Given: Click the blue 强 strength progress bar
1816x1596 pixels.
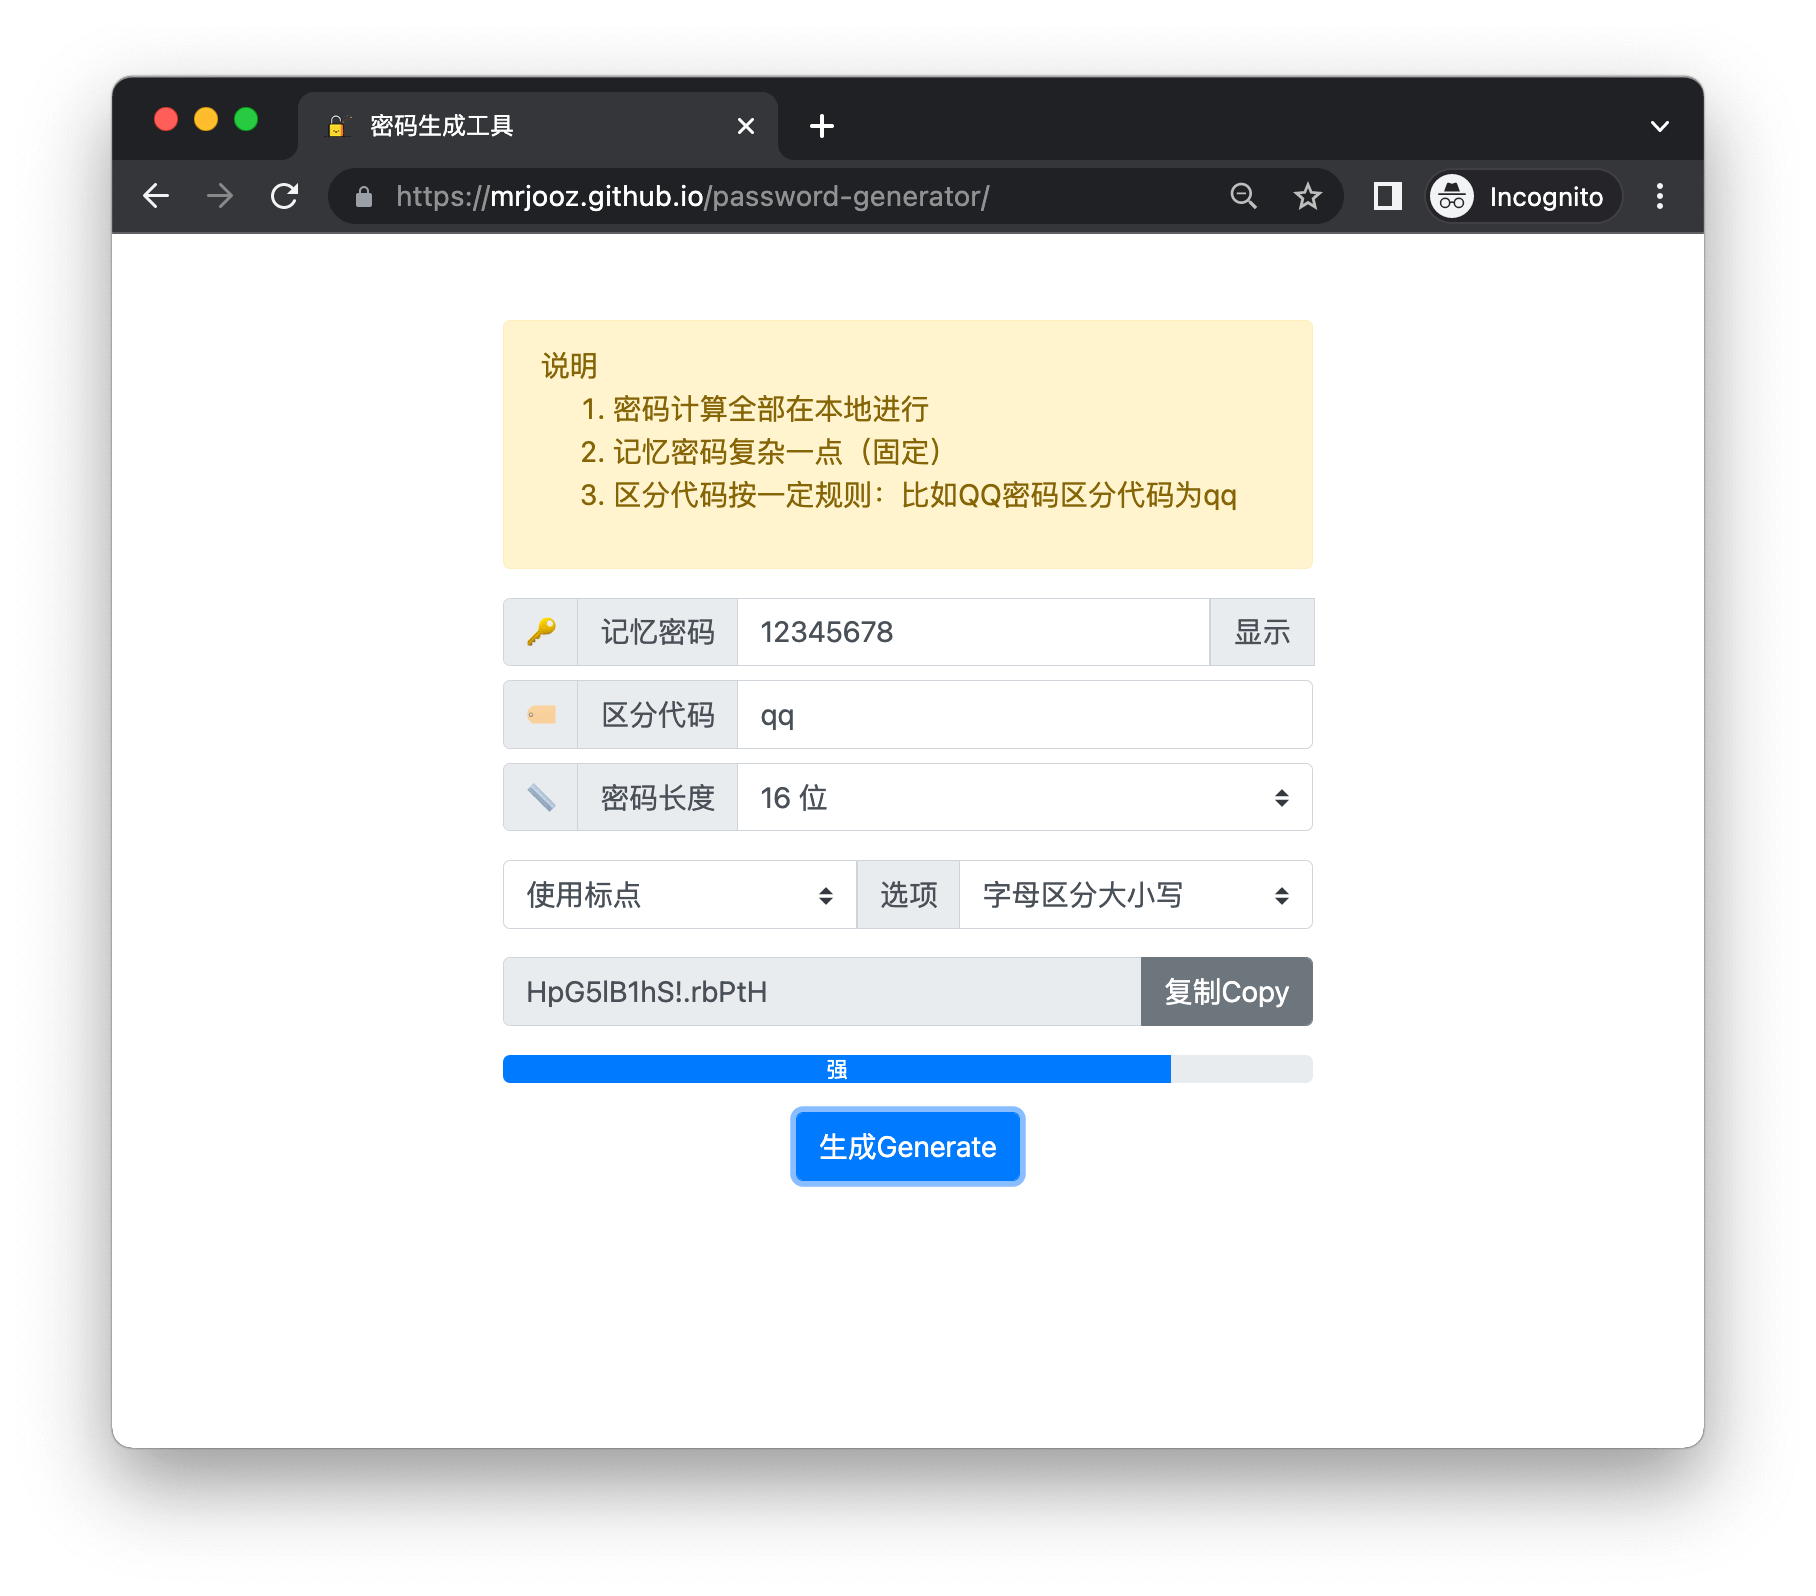Looking at the screenshot, I should [x=837, y=1069].
